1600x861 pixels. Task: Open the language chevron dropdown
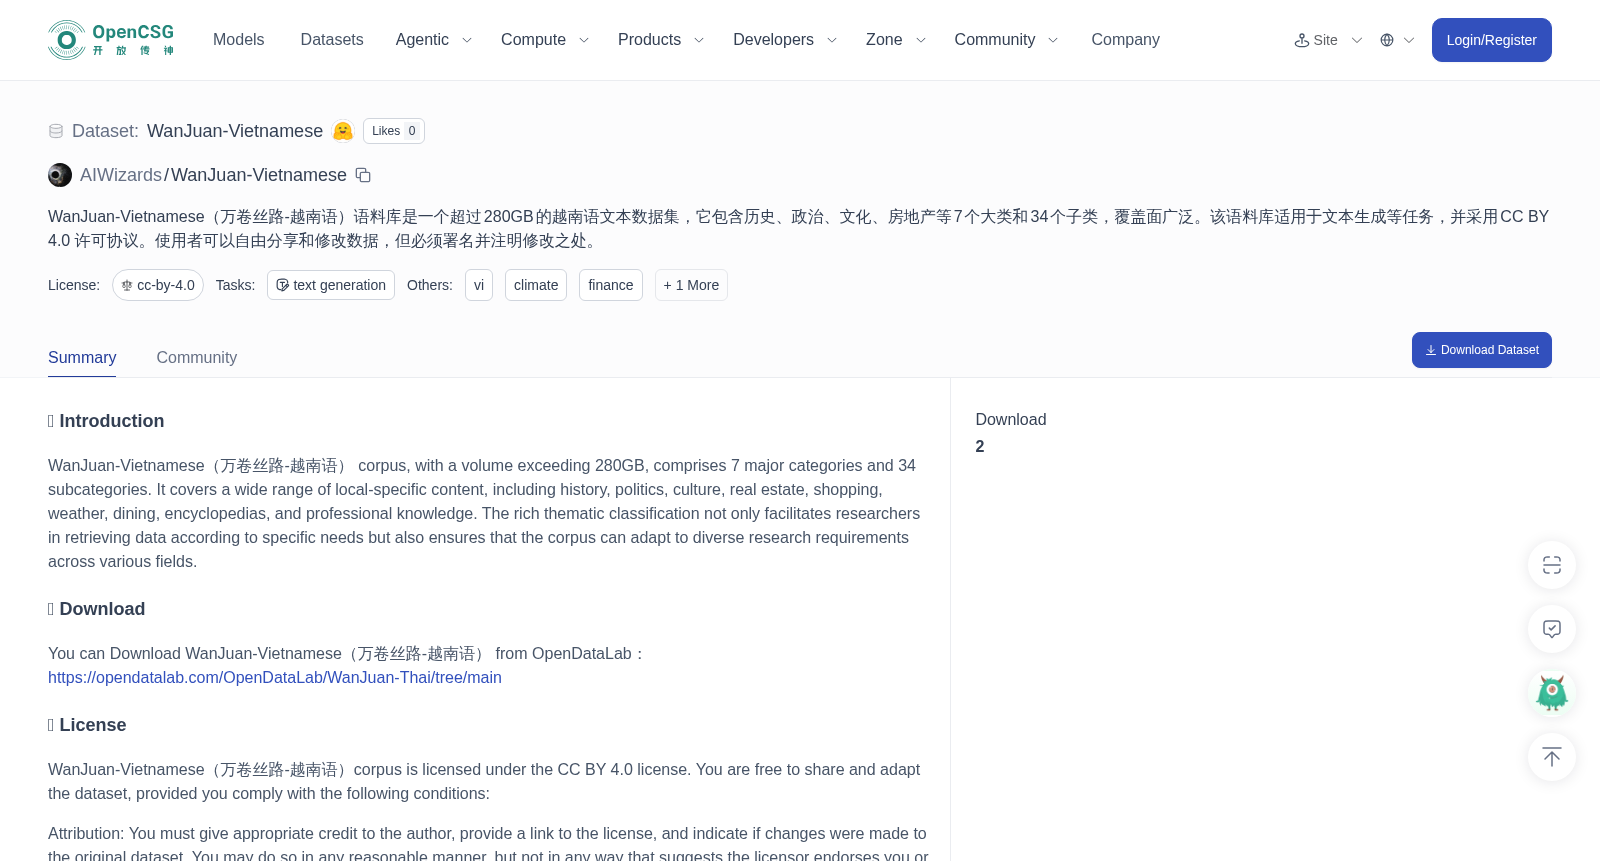(x=1409, y=40)
